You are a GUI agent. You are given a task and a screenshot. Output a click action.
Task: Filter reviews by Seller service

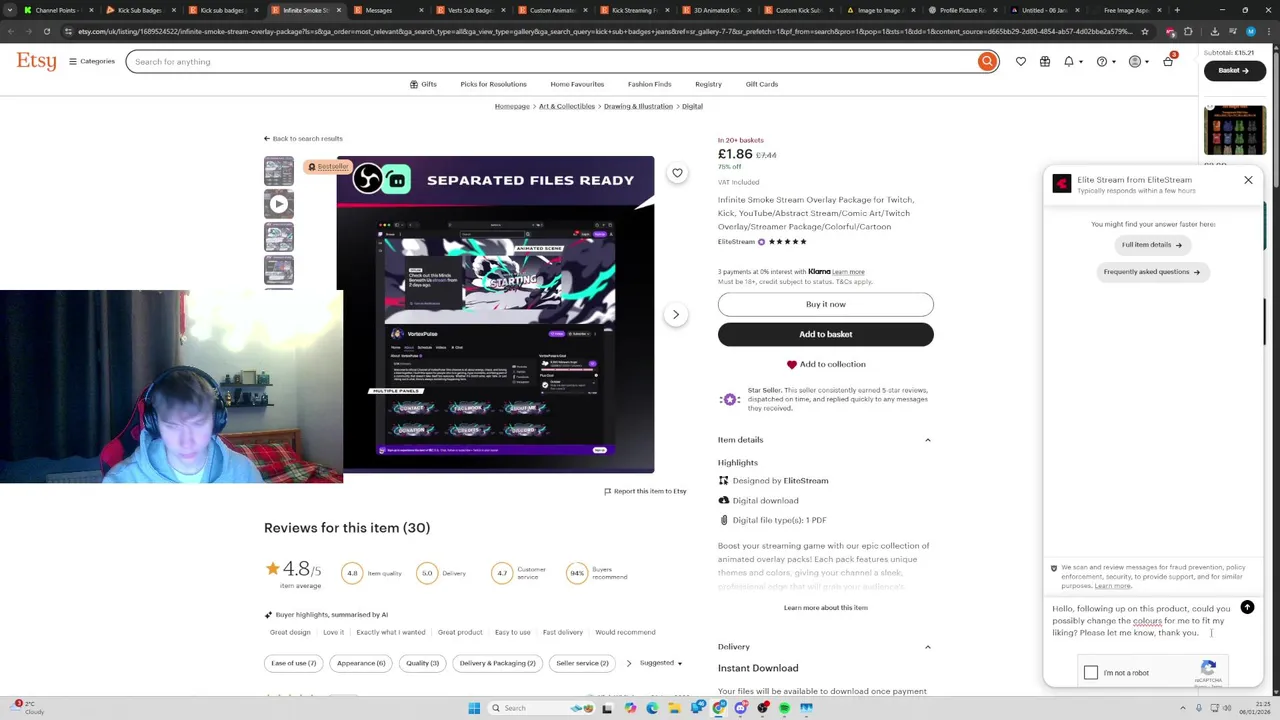[x=582, y=663]
